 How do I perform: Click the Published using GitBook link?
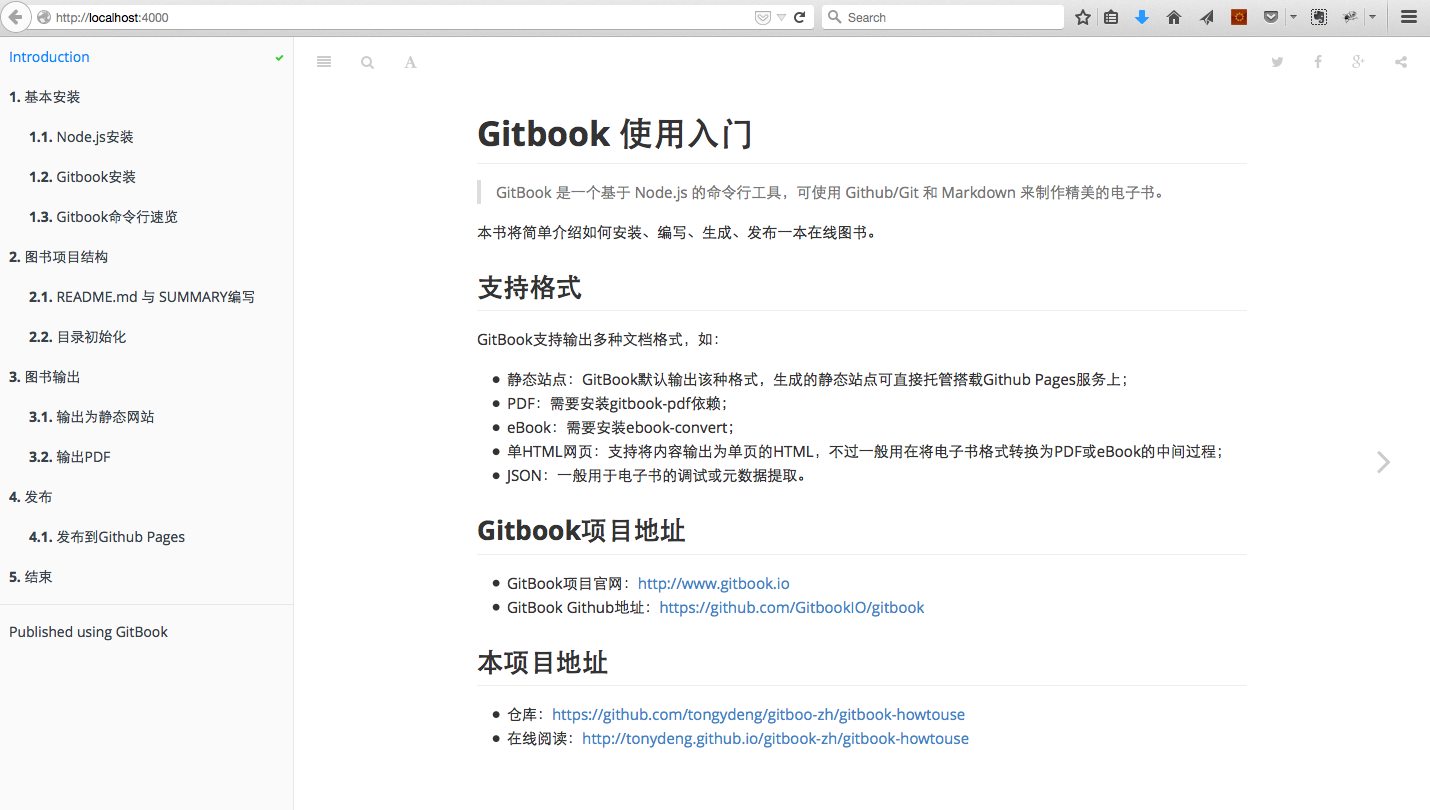88,631
